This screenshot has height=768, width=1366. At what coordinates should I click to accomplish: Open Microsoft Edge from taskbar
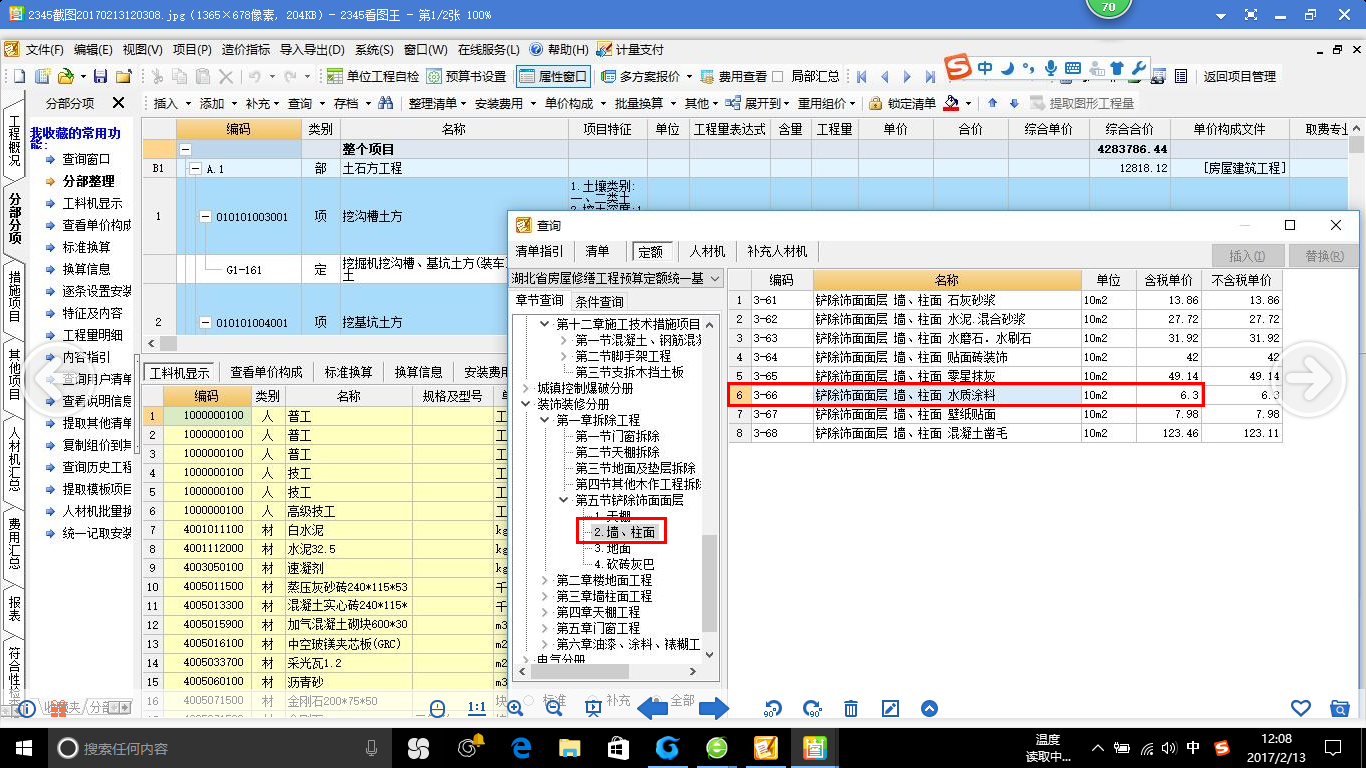[x=521, y=747]
